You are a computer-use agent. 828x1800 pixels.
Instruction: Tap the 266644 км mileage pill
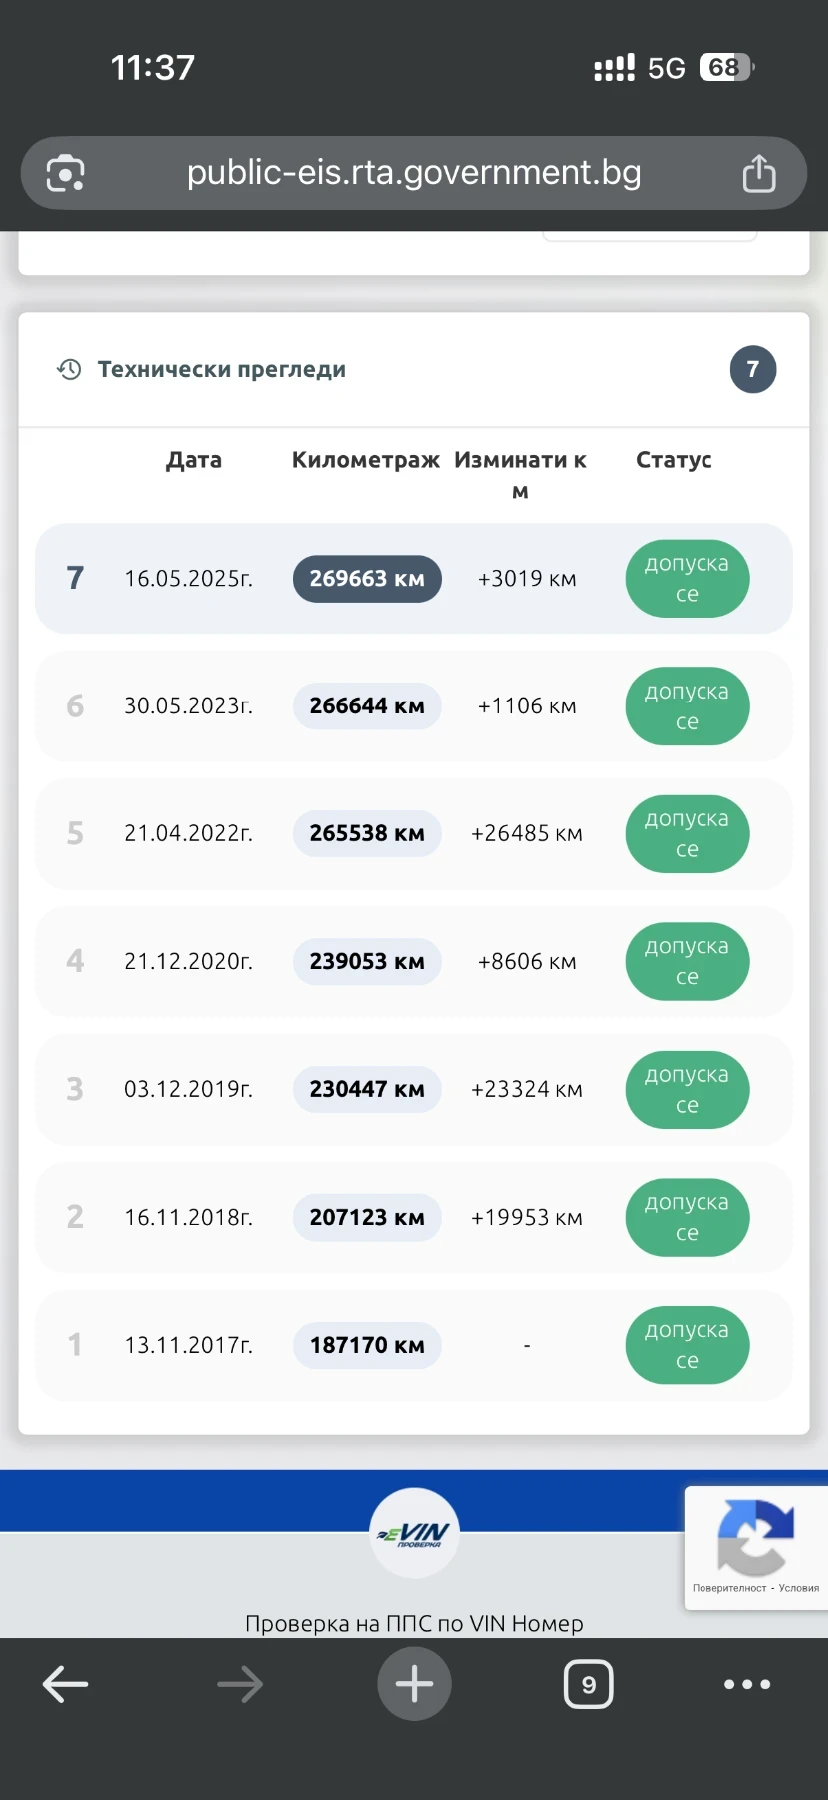tap(367, 706)
